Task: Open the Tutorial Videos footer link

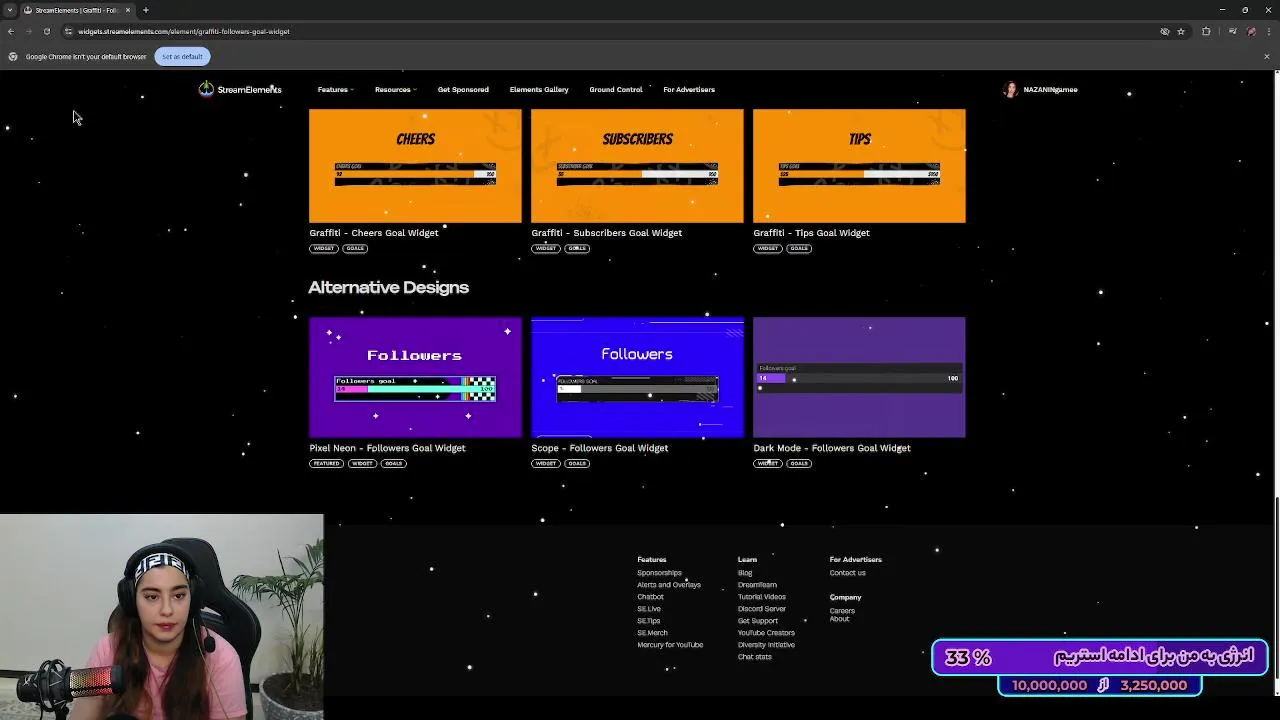Action: [x=762, y=597]
